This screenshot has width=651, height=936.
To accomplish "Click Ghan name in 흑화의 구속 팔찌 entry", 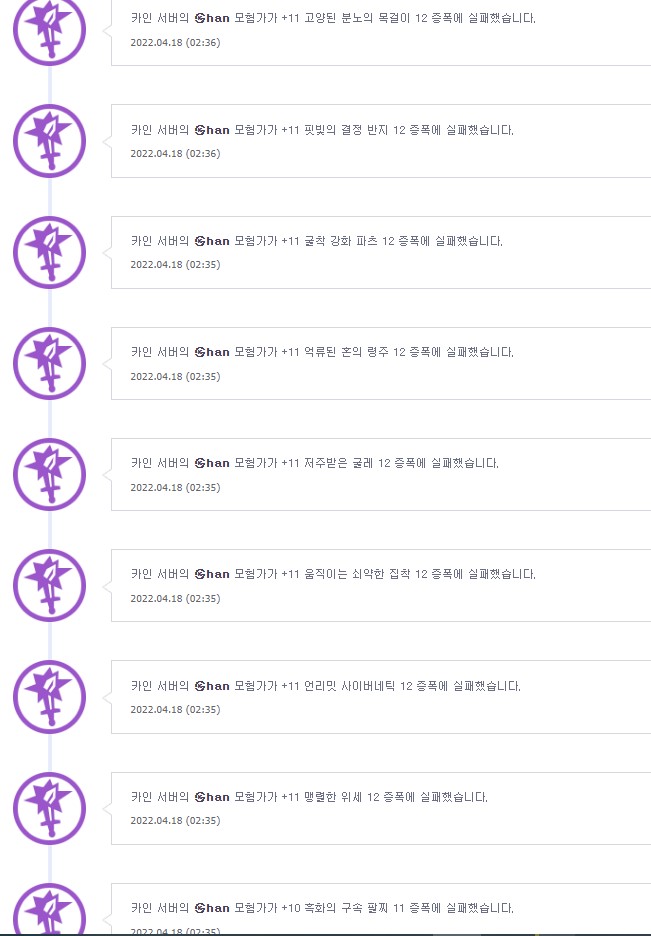I will [212, 908].
